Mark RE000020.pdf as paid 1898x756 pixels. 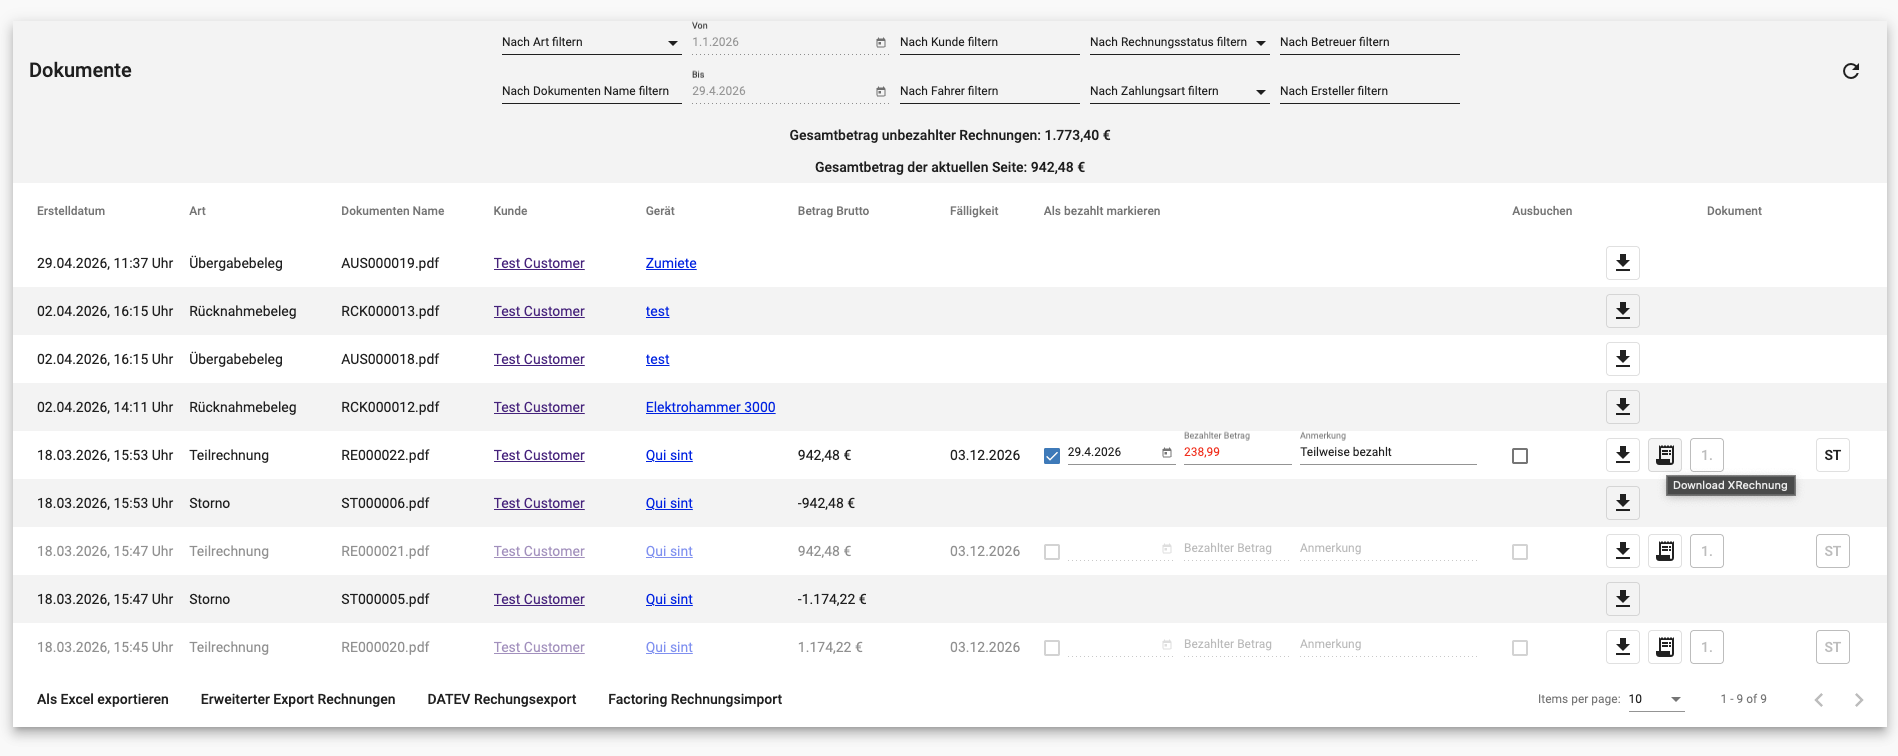click(x=1052, y=648)
